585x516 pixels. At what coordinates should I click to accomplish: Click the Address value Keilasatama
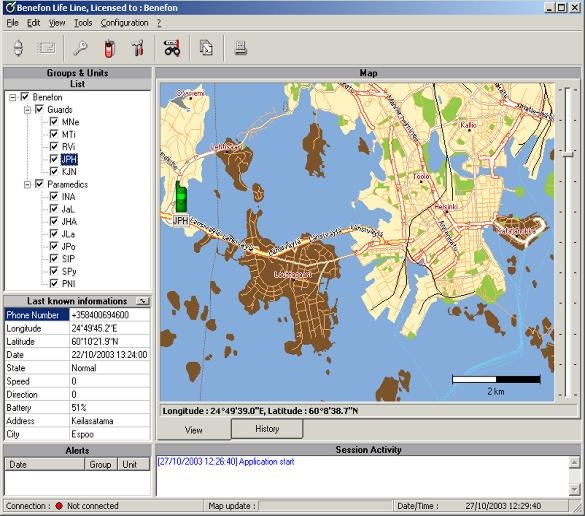pyautogui.click(x=92, y=421)
